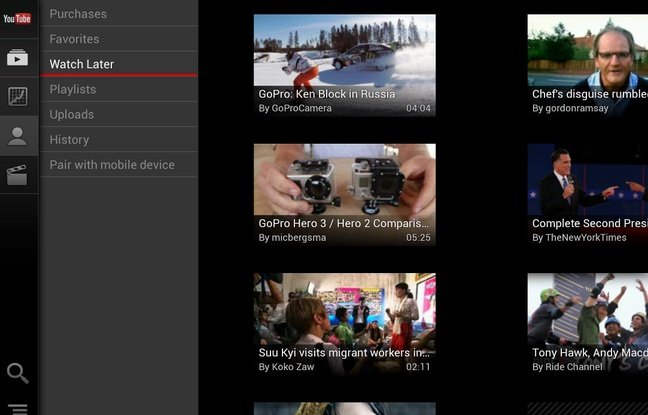Viewport: 648px width, 415px height.
Task: Open the movies clapperboard icon
Action: pyautogui.click(x=17, y=174)
